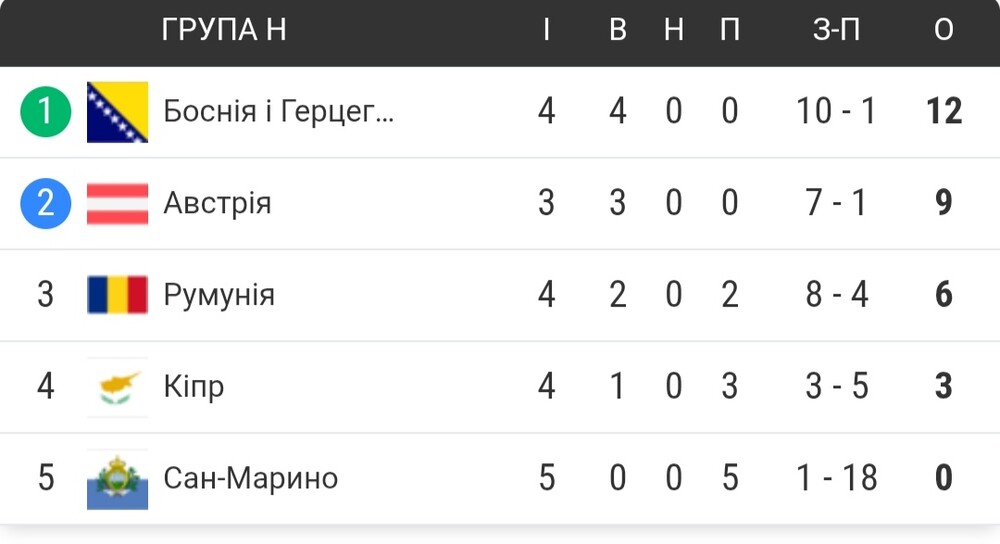This screenshot has width=1000, height=544.
Task: Click the І games played column header
Action: (x=547, y=29)
